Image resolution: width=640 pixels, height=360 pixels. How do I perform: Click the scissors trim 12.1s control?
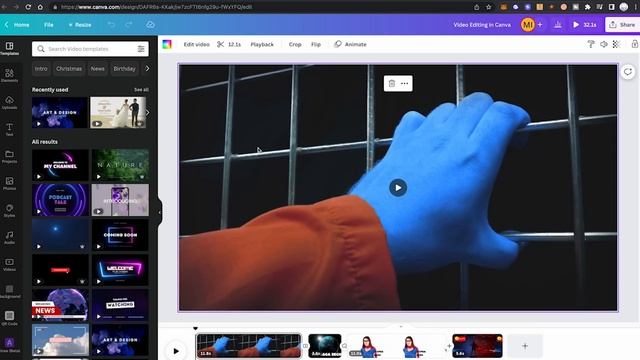229,44
